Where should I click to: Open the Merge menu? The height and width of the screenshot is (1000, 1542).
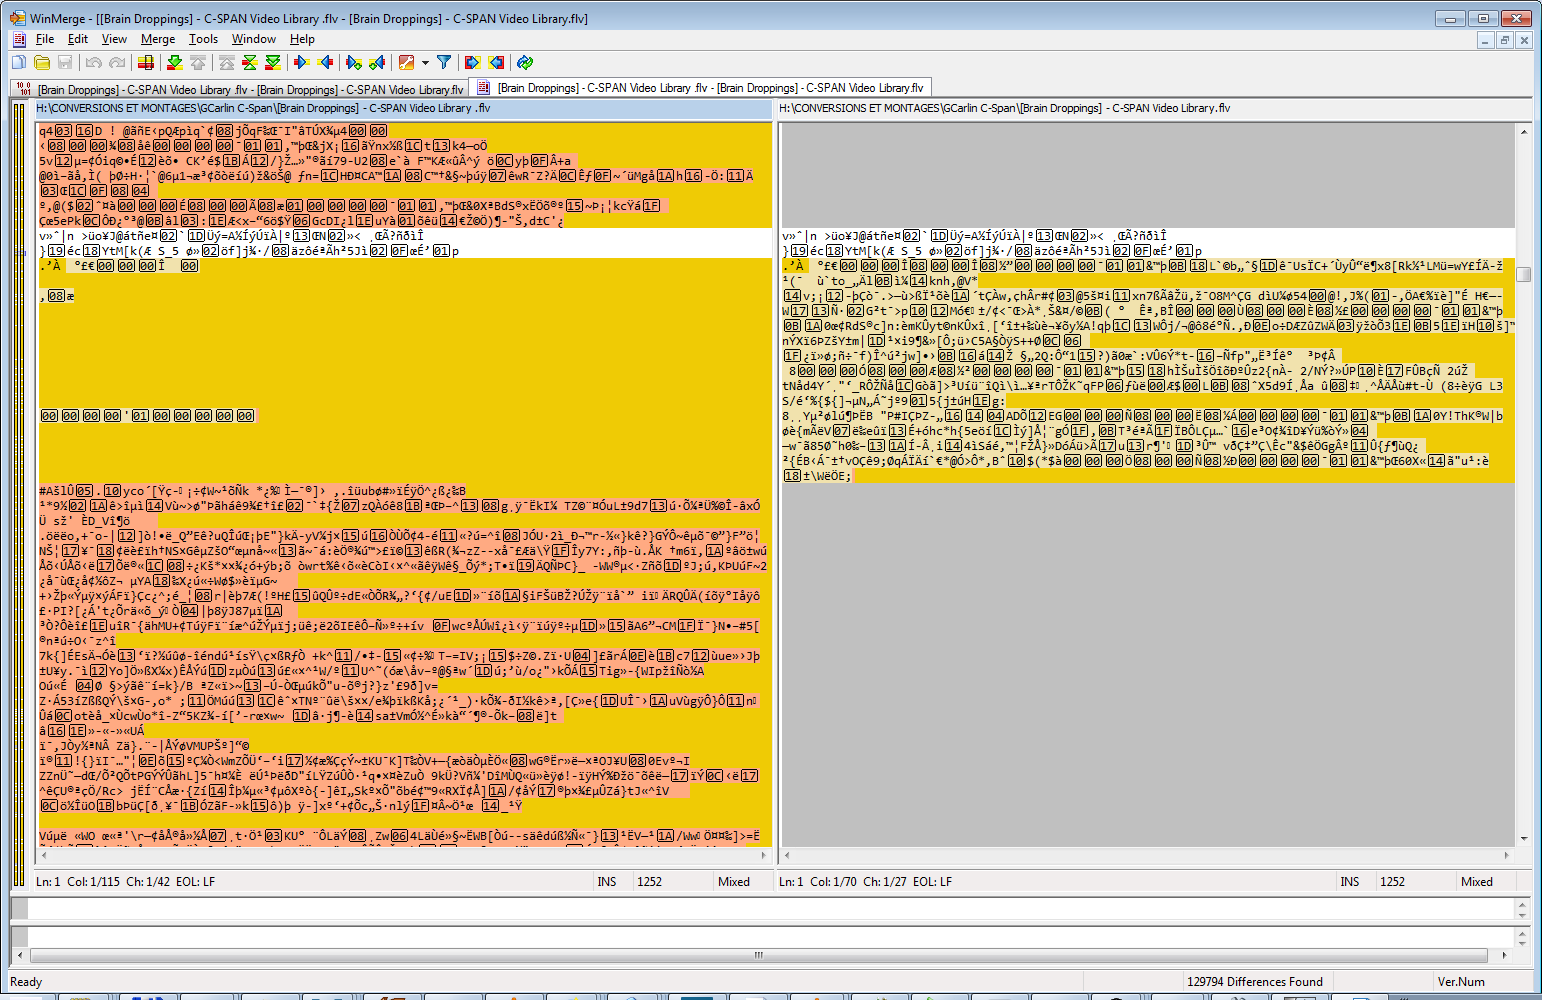tap(157, 39)
